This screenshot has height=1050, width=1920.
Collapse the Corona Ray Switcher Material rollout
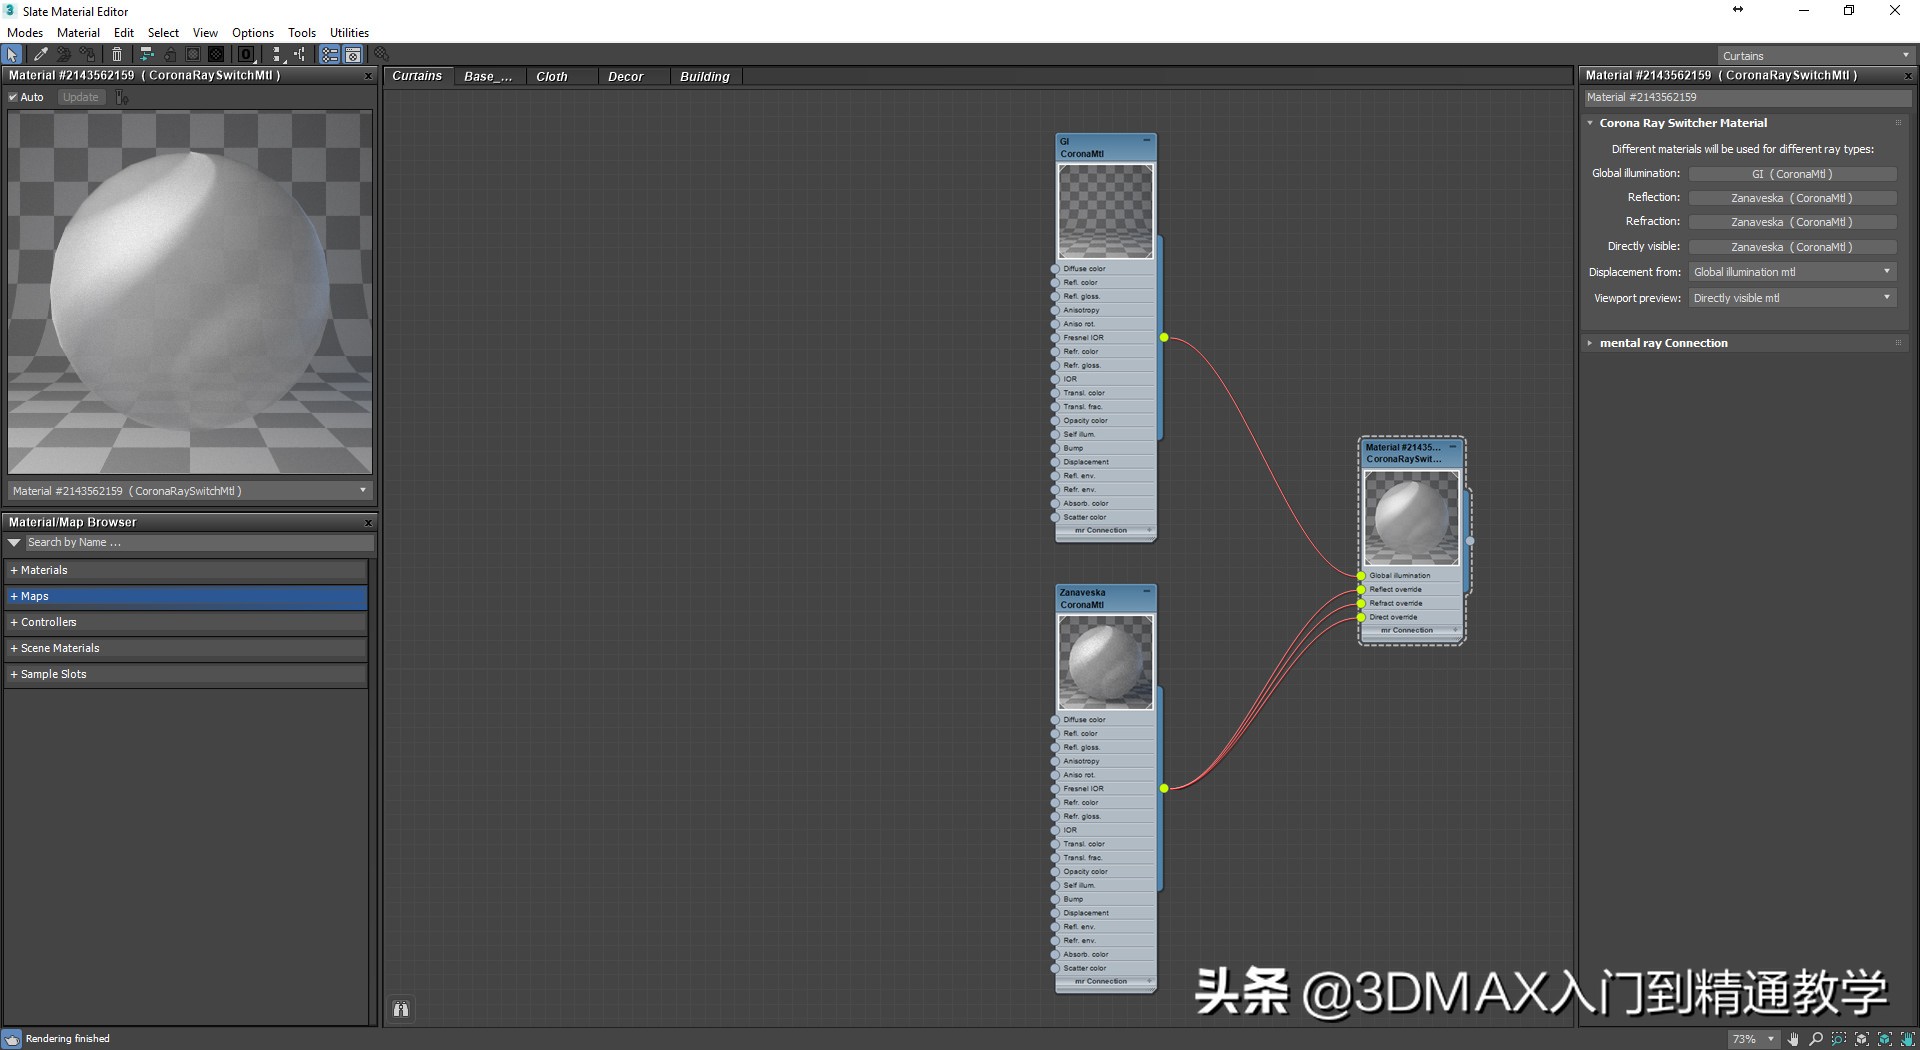click(x=1592, y=122)
